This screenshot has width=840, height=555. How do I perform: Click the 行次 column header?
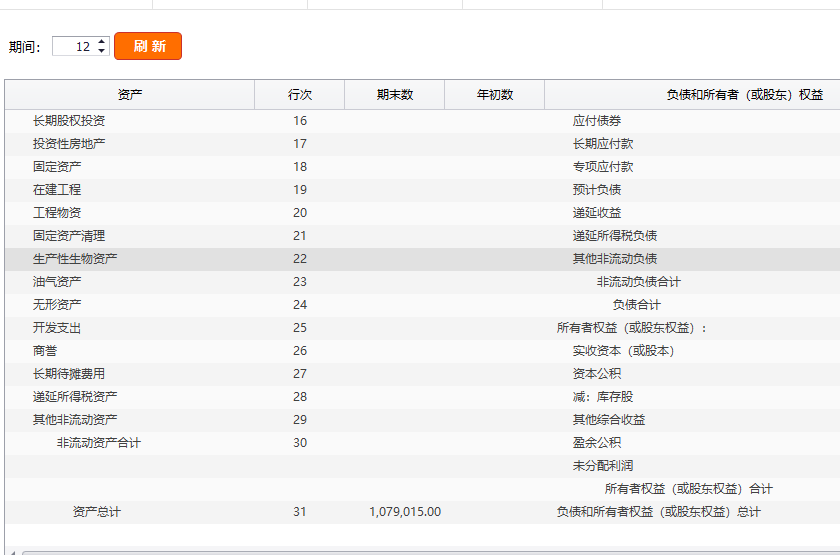(300, 95)
